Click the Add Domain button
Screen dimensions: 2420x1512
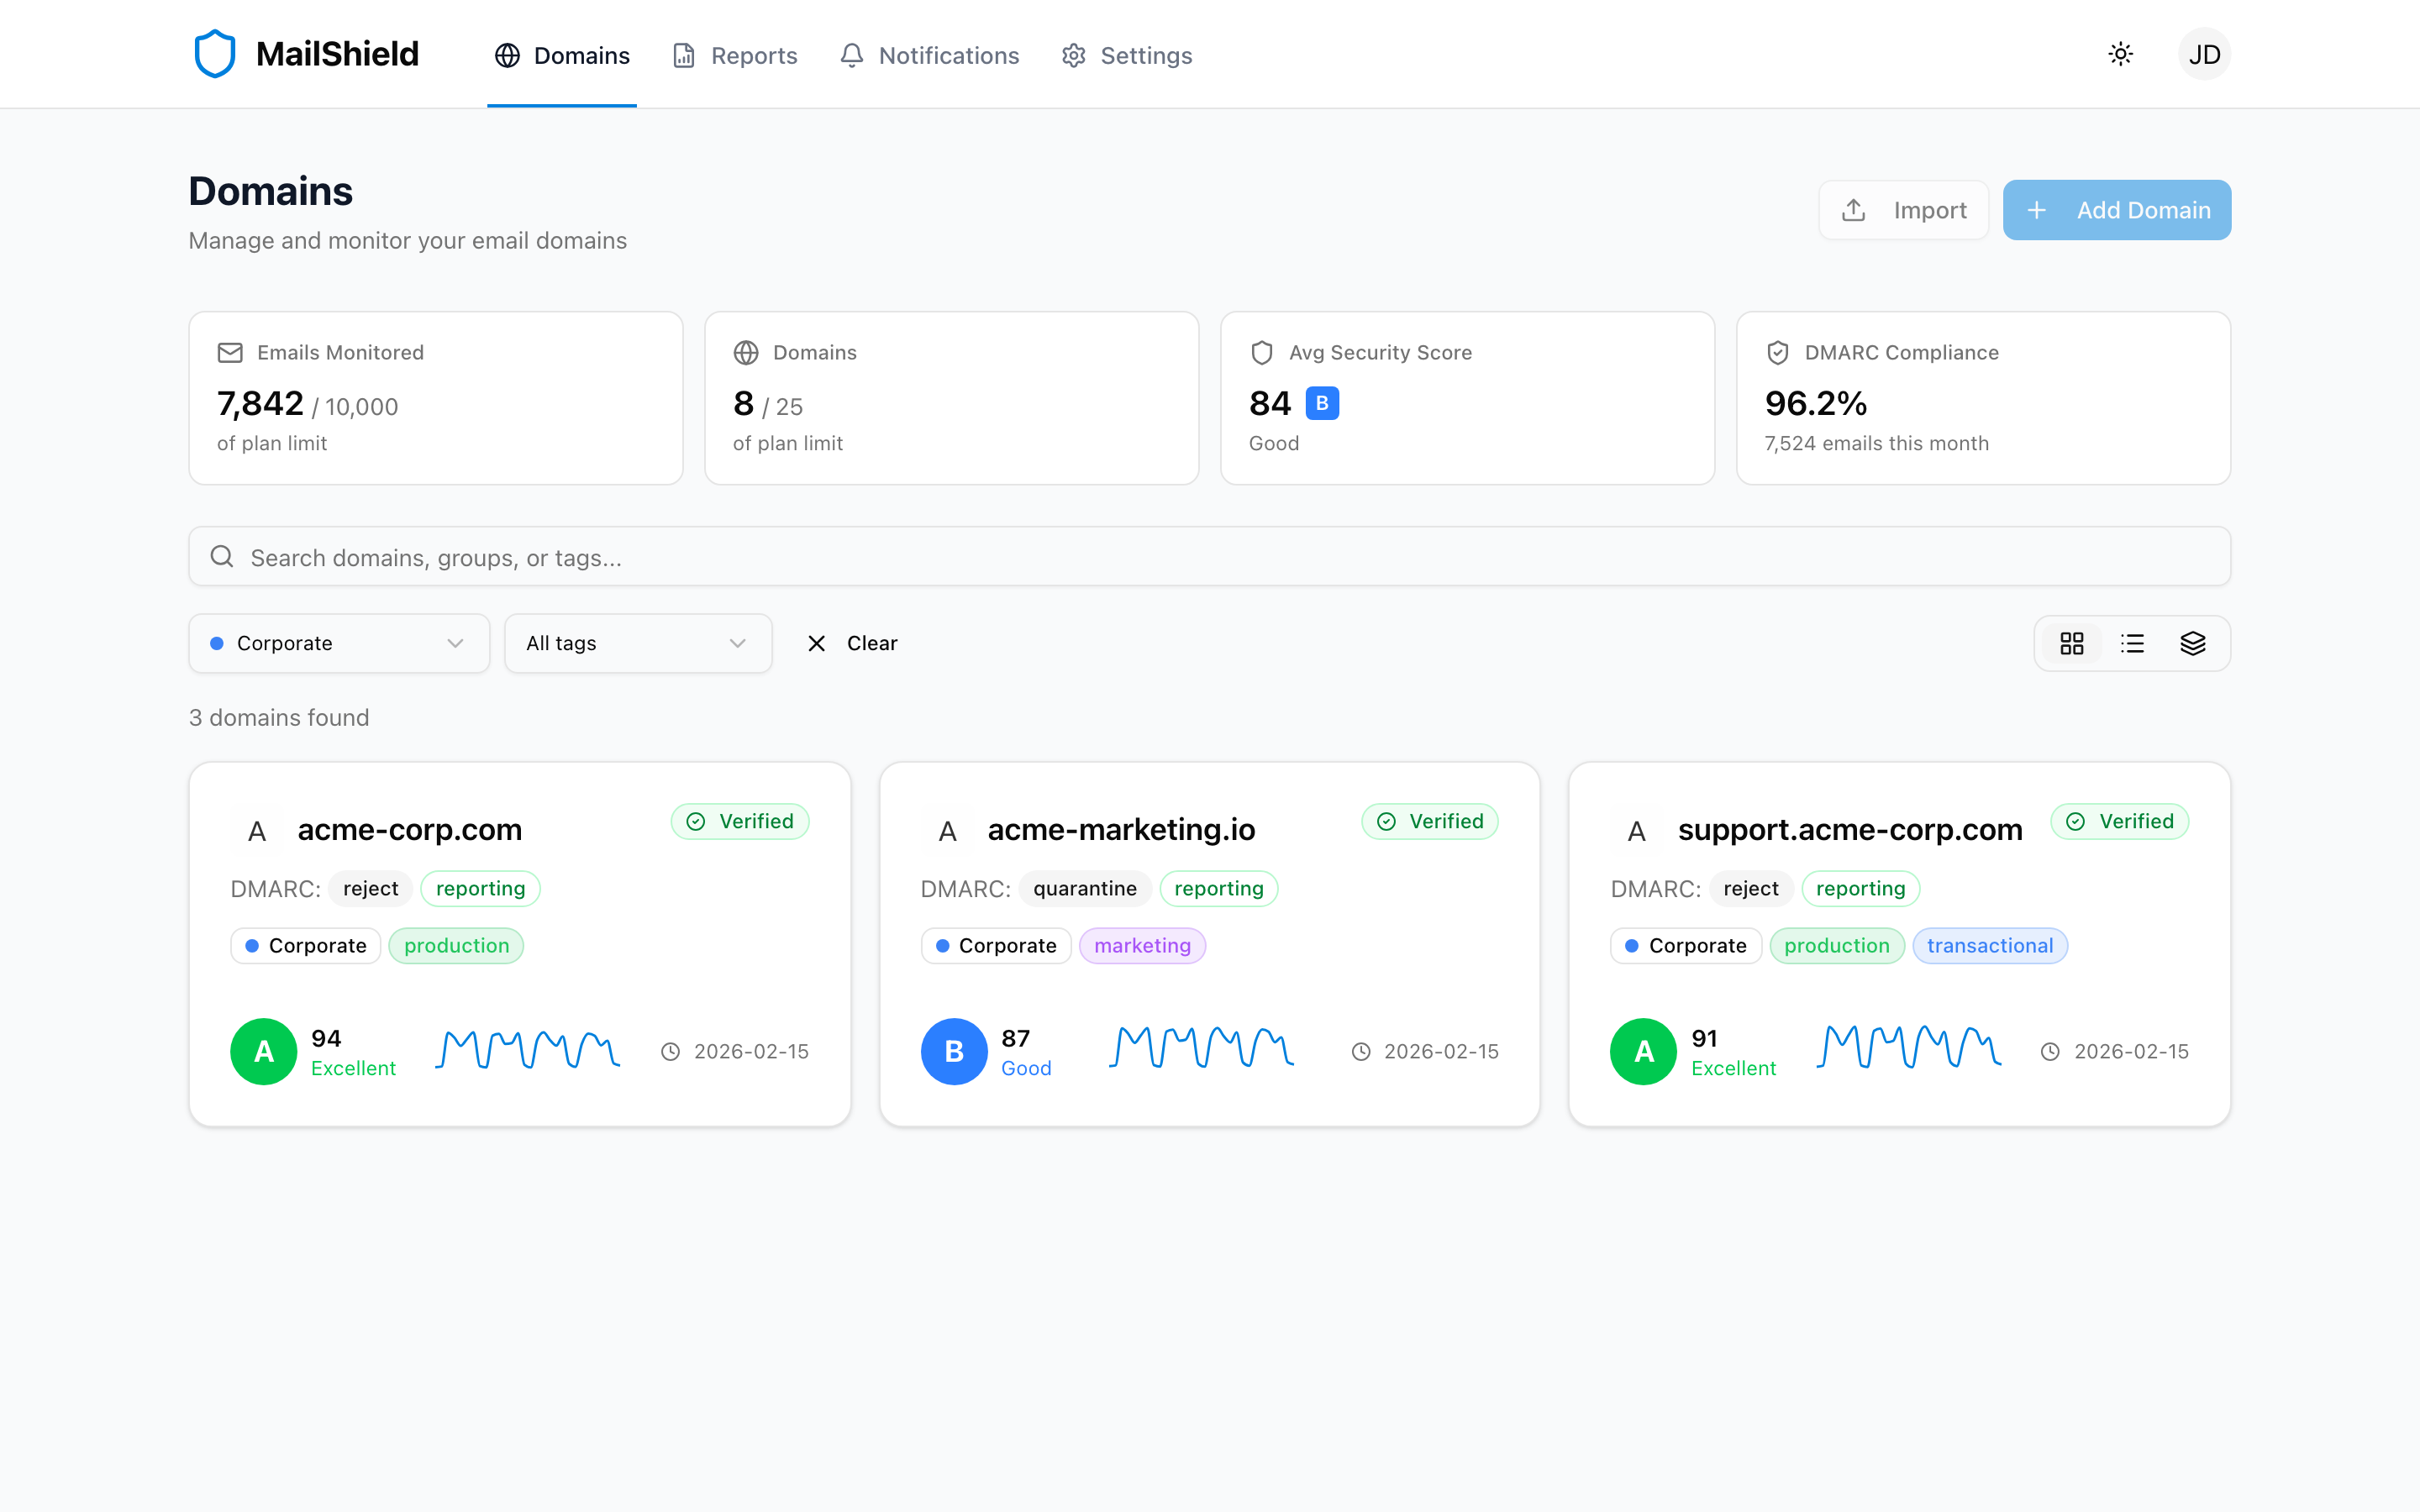2116,210
